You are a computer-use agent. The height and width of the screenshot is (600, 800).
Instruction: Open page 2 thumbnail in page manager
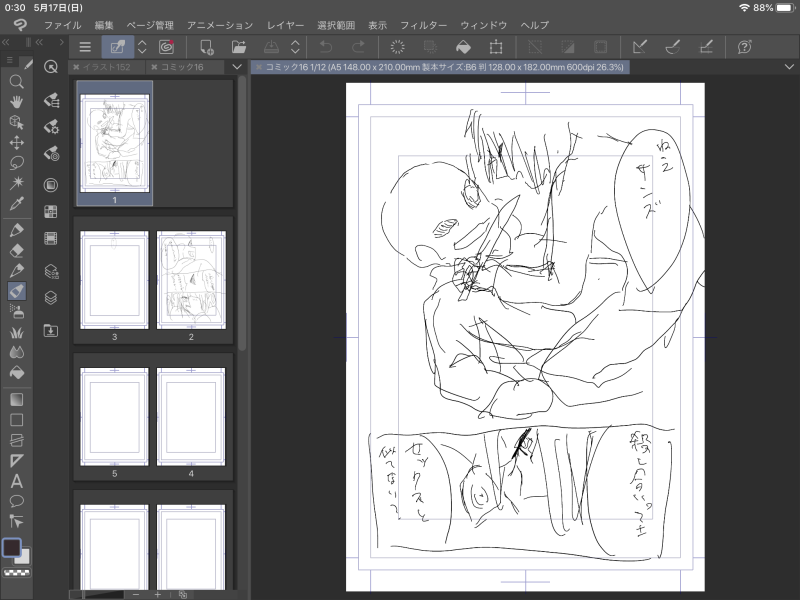pyautogui.click(x=191, y=281)
